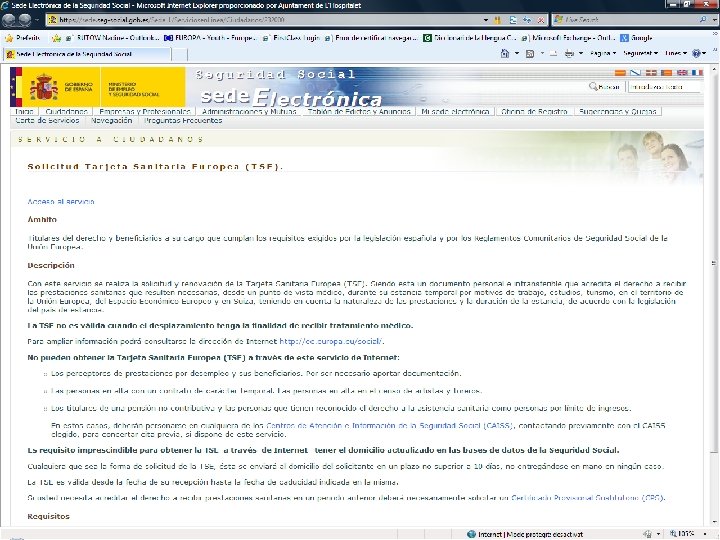Follow the http://ec.europa.eu/social/ link
Viewport: 720px width, 540px height.
[x=331, y=341]
